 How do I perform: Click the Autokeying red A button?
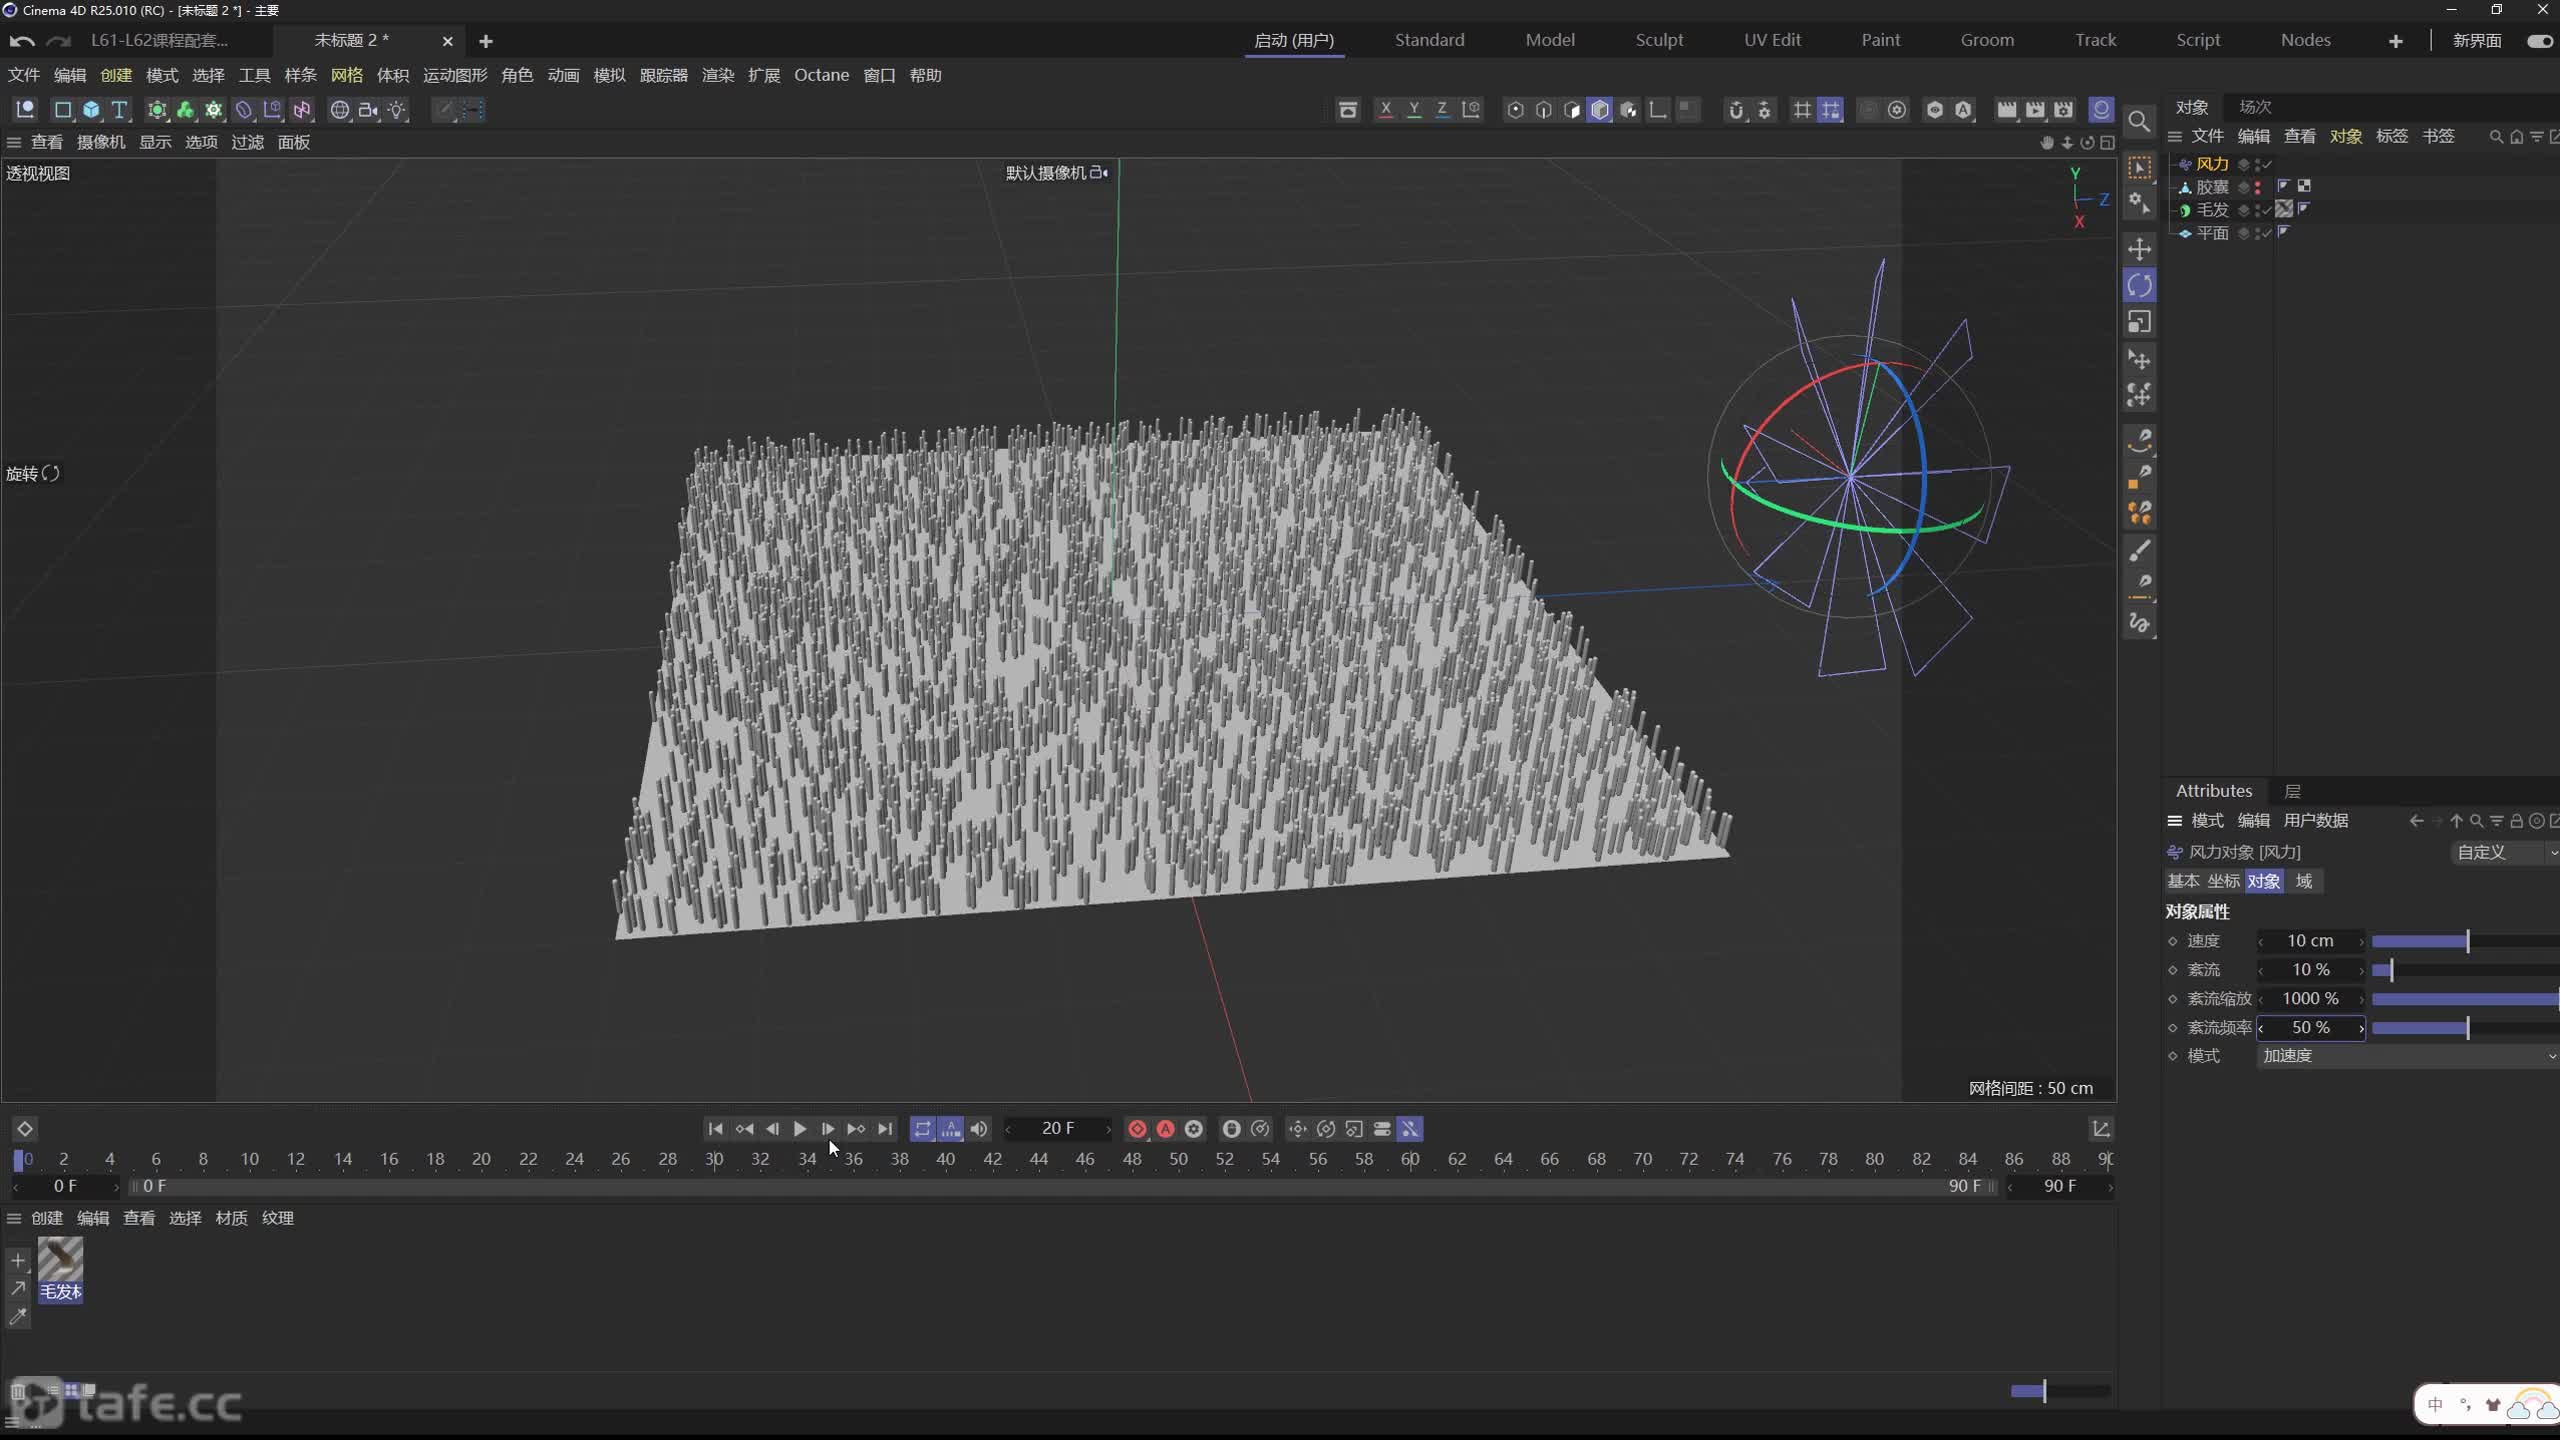[x=1165, y=1129]
